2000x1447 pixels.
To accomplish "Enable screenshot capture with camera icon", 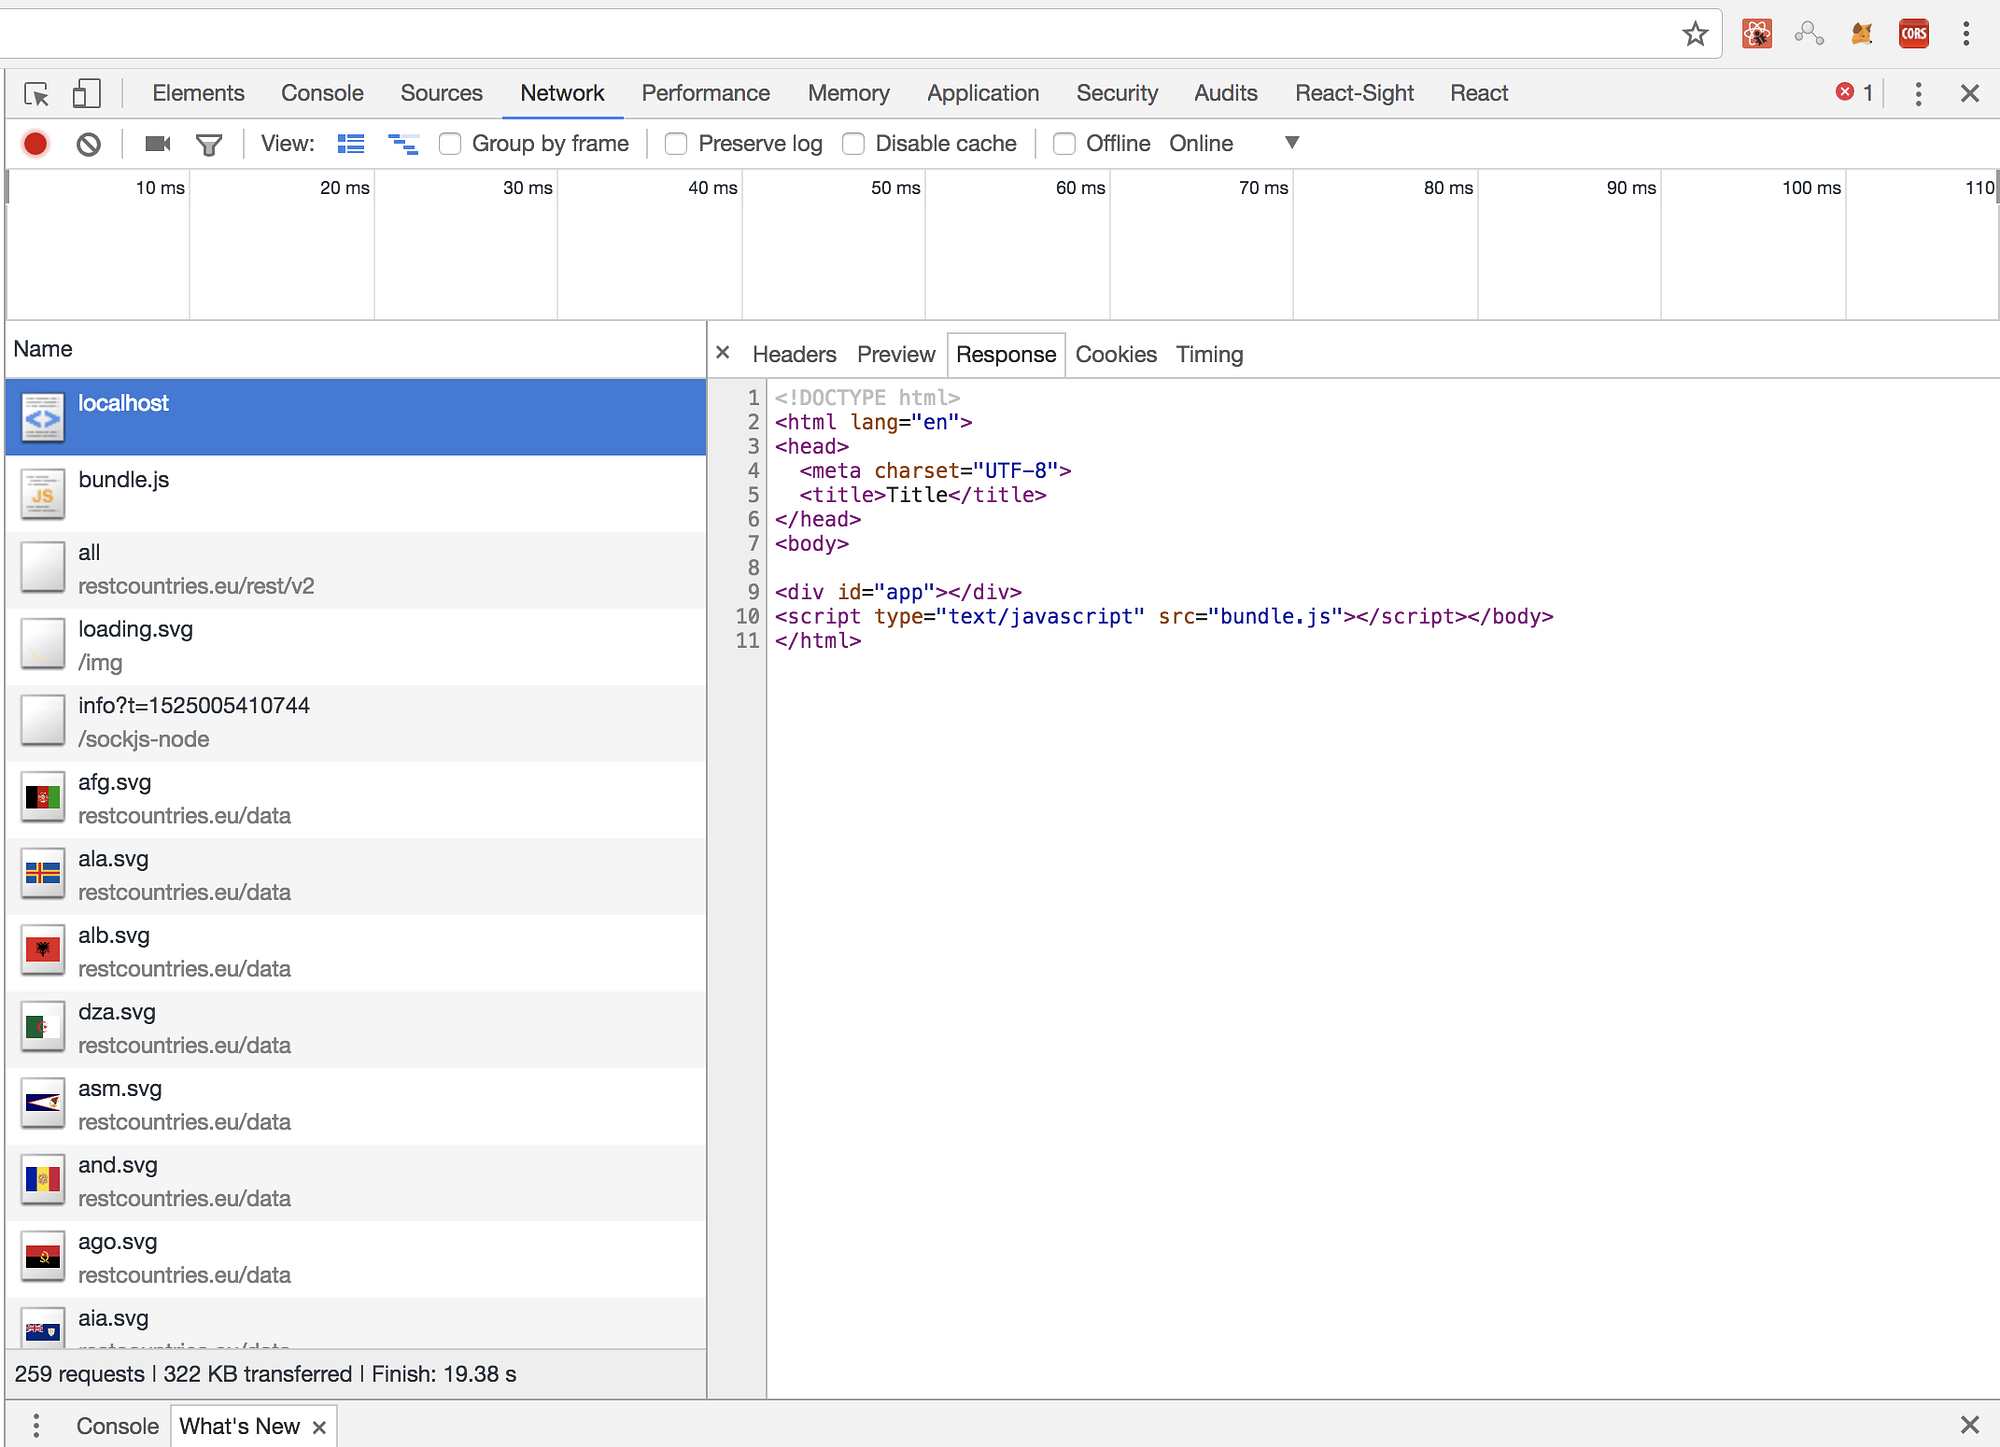I will (x=156, y=143).
